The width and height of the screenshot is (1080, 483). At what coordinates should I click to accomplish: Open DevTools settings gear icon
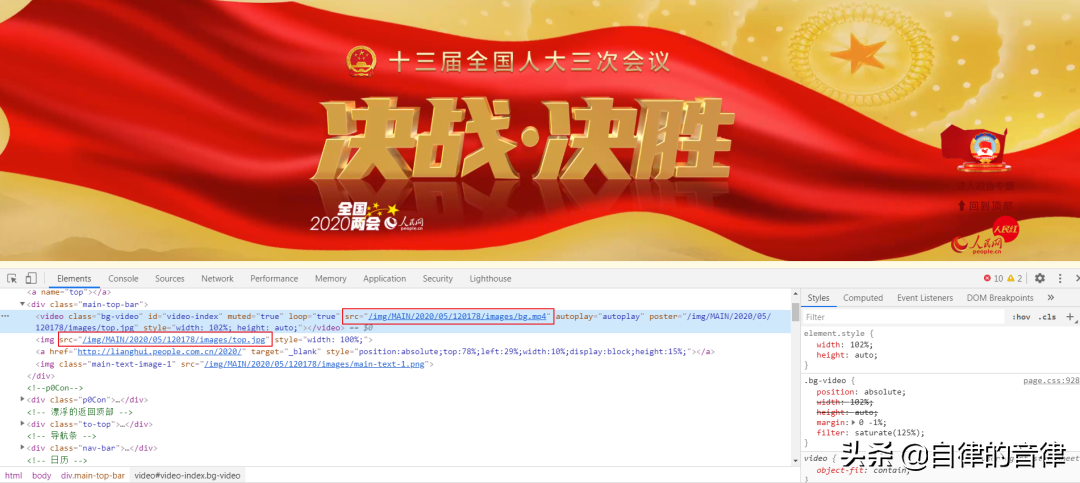click(x=1040, y=278)
